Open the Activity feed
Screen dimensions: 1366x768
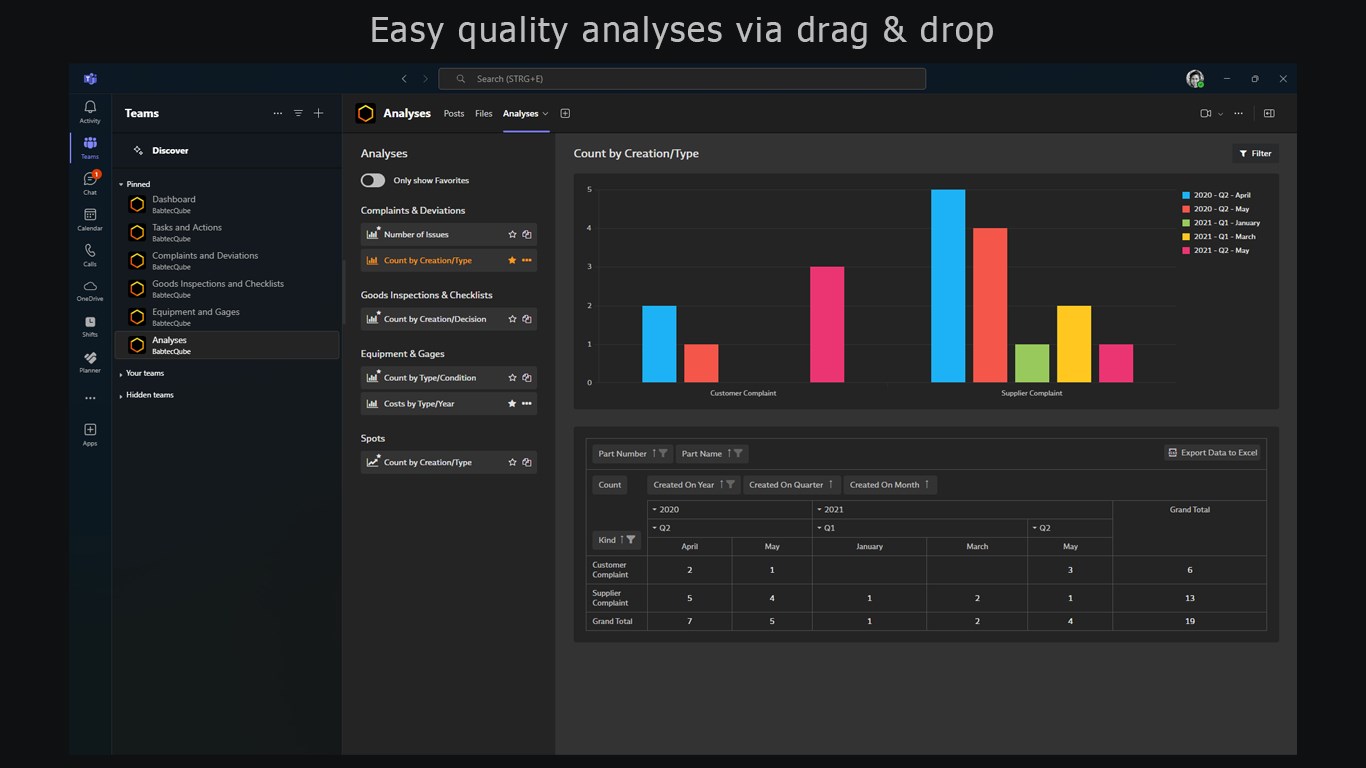90,111
